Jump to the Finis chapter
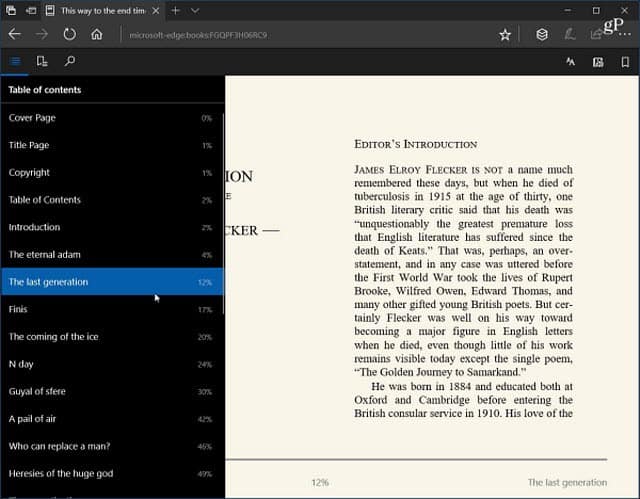Viewport: 640px width, 499px height. pos(111,309)
